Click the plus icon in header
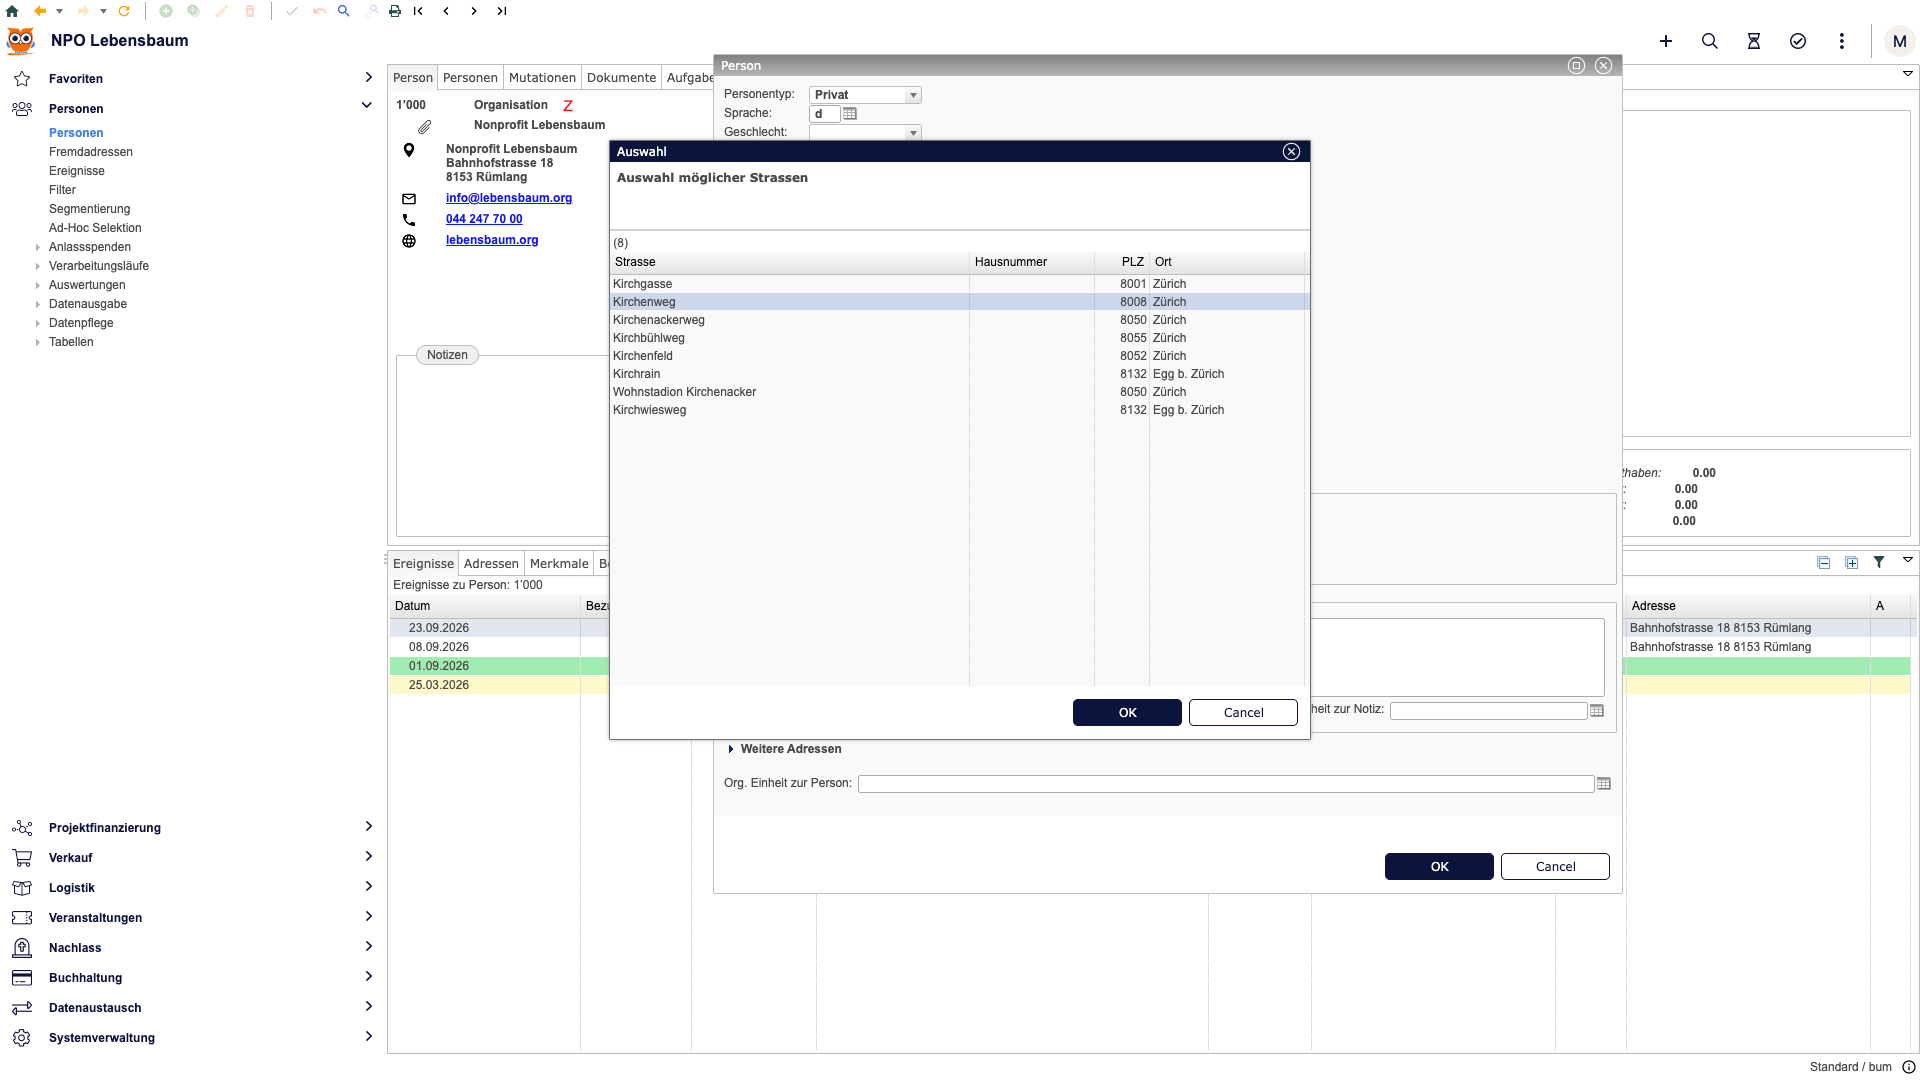 (x=1666, y=41)
